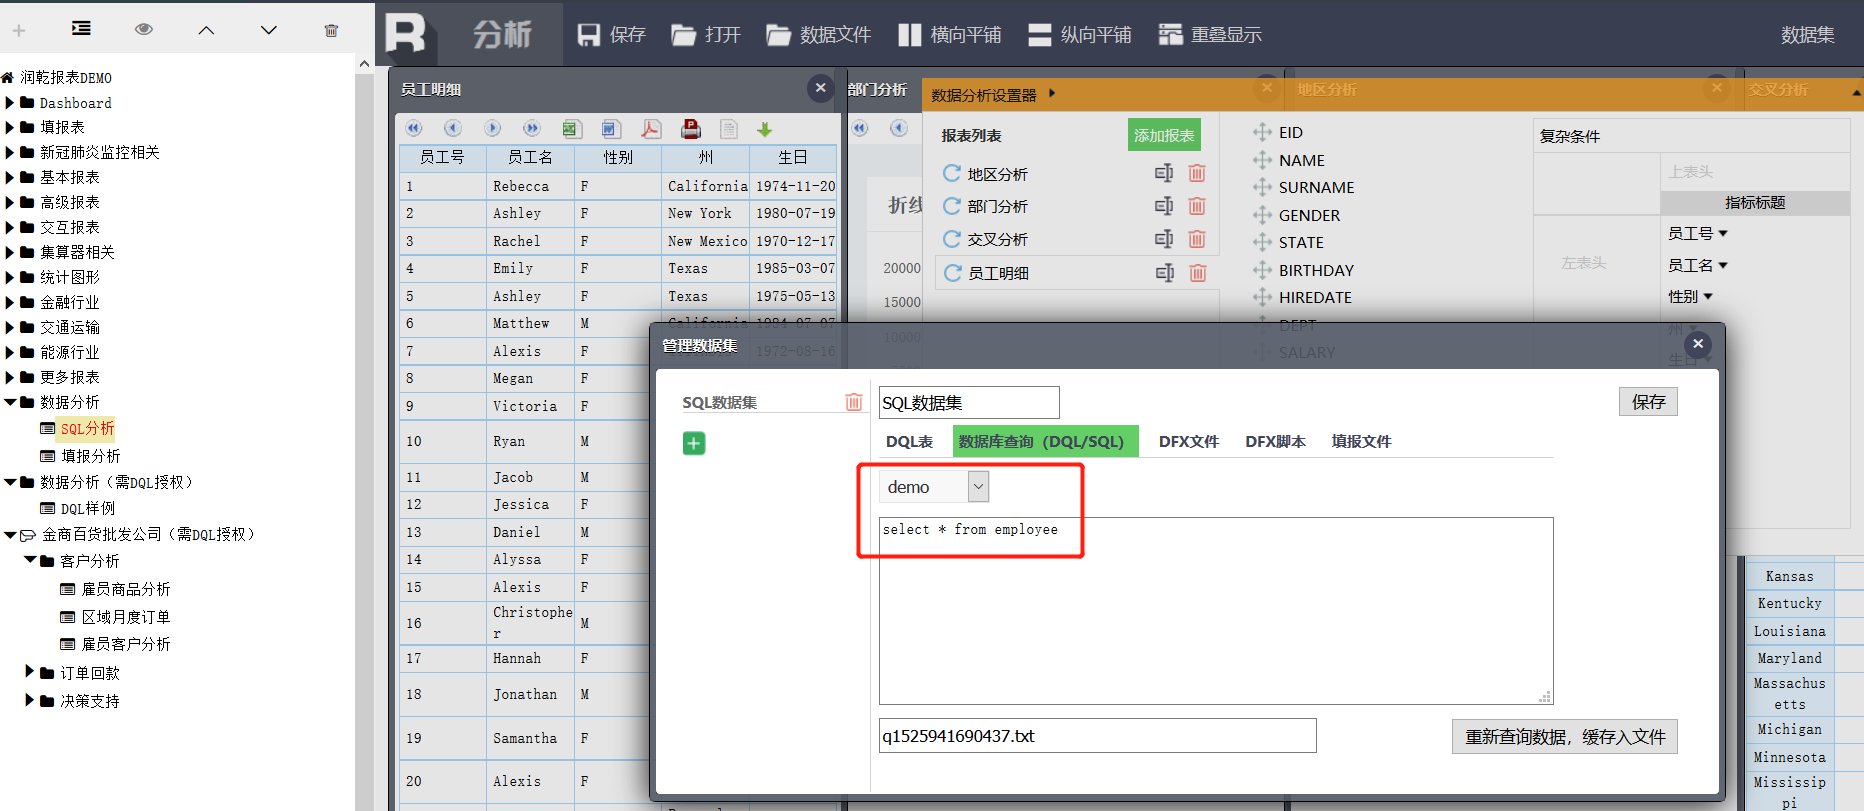Go to last page in 员工明细 toolbar
Screen dimensions: 1864x811
tap(531, 128)
